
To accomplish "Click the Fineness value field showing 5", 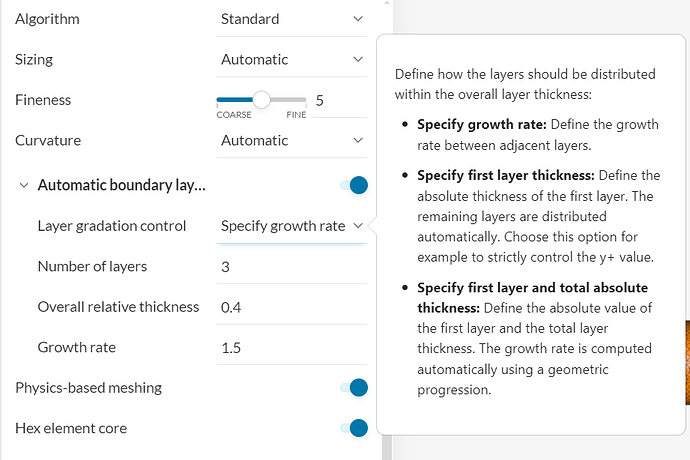I will 320,100.
